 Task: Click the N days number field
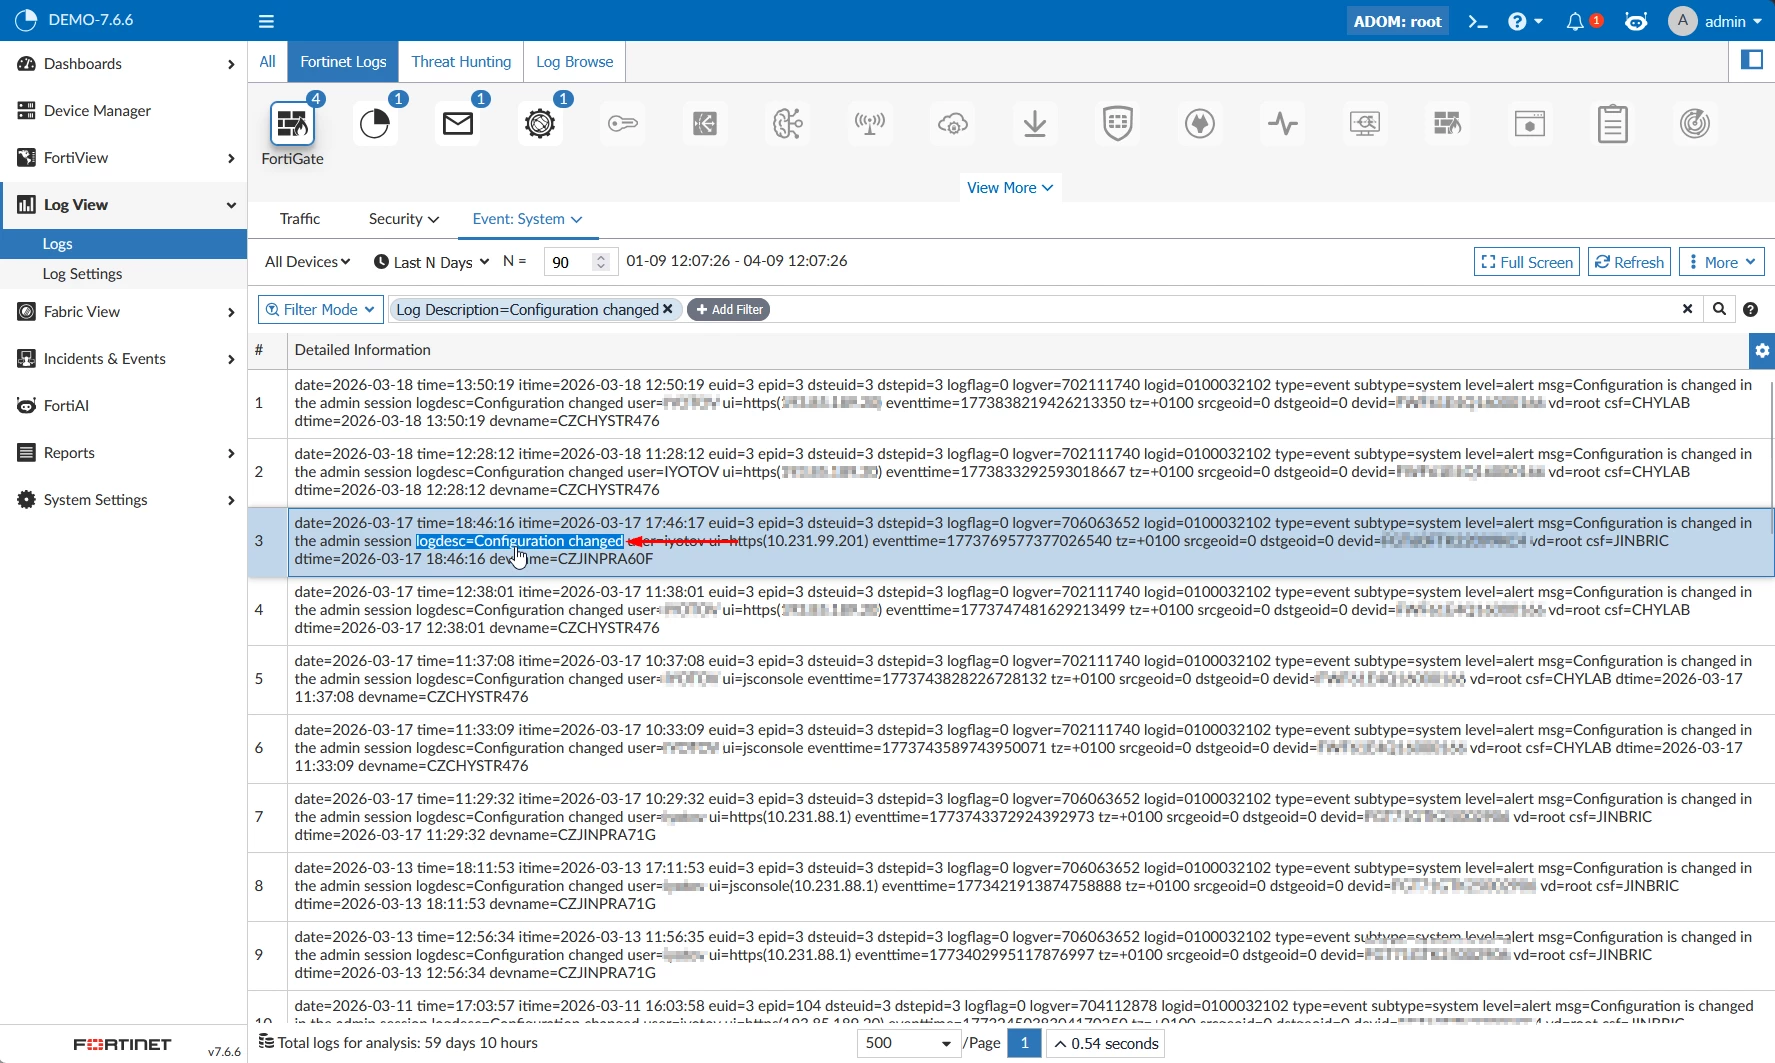pos(570,262)
